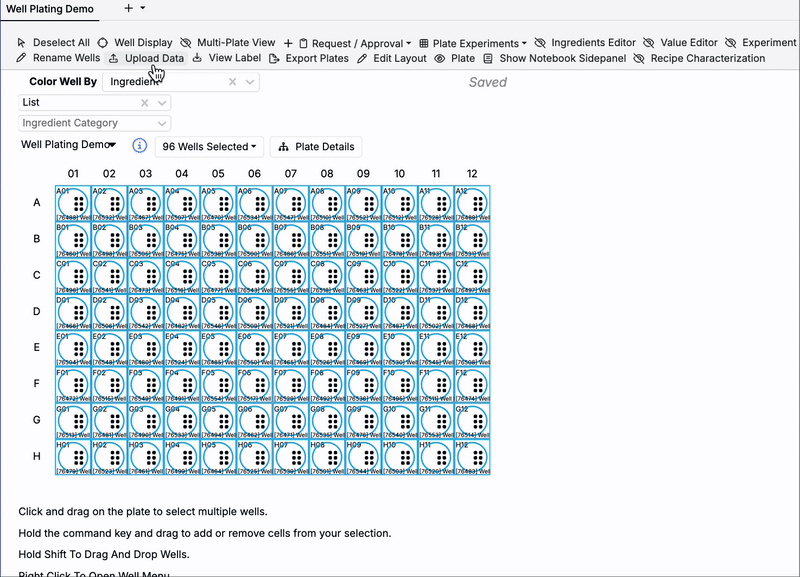Viewport: 800px width, 577px height.
Task: Click the Rename Wells pencil tool
Action: click(x=59, y=58)
